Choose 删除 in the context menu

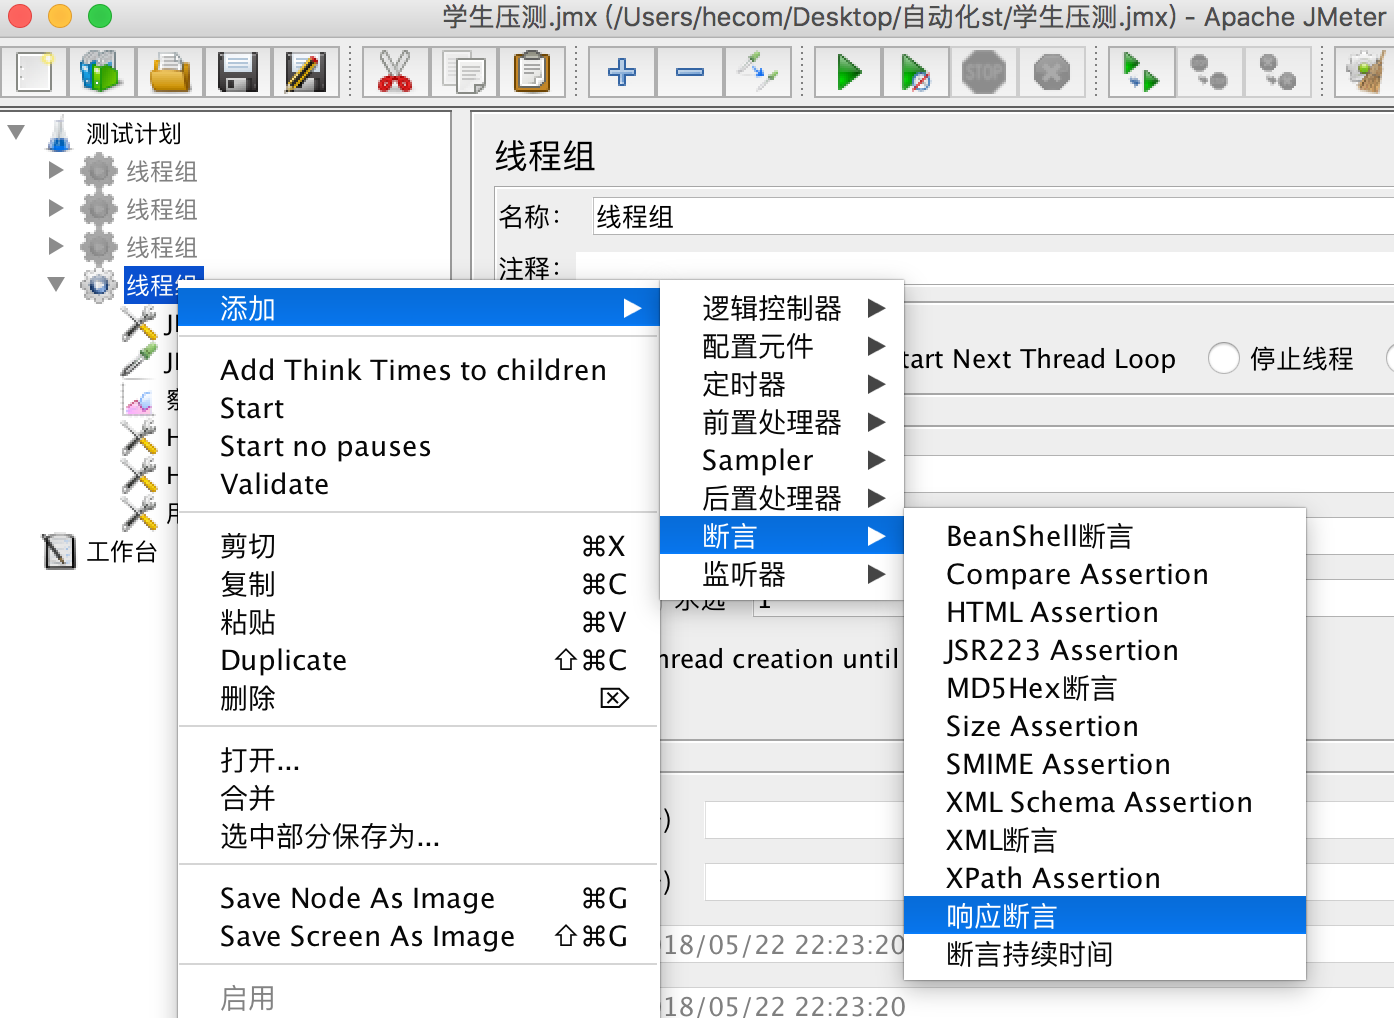pyautogui.click(x=418, y=698)
